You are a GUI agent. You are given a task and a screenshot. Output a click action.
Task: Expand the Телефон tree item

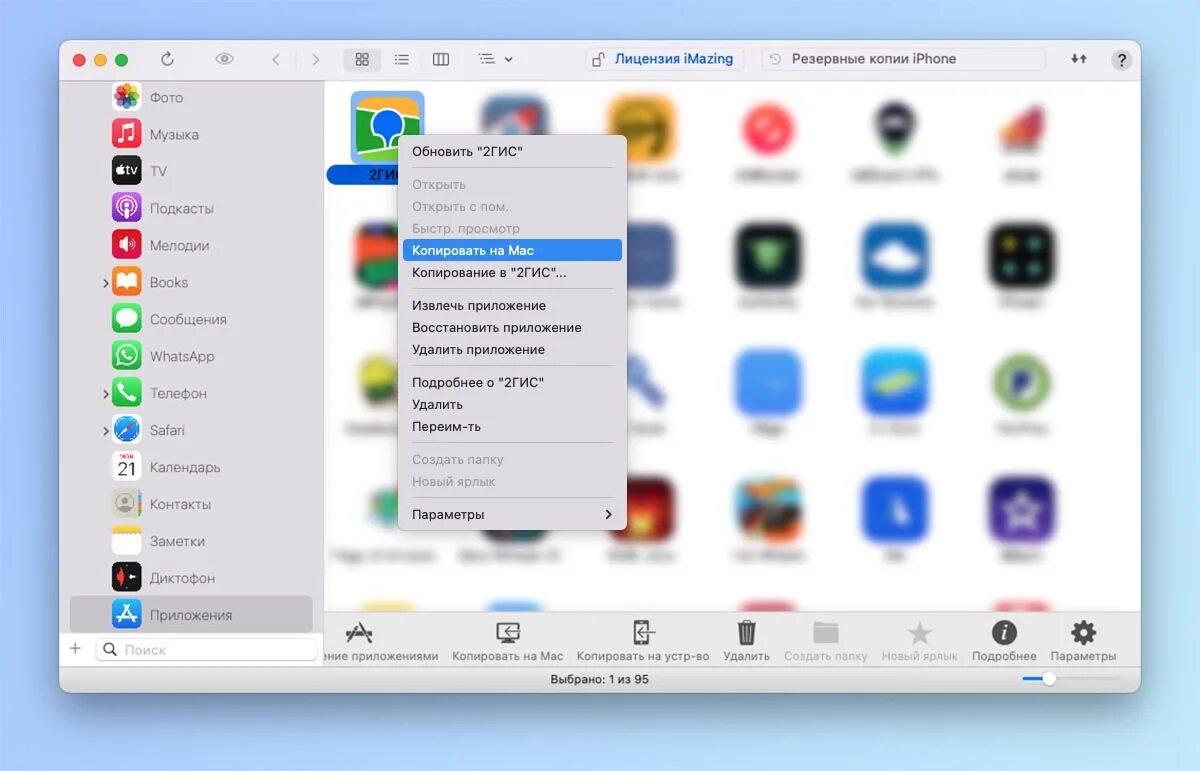(x=105, y=394)
